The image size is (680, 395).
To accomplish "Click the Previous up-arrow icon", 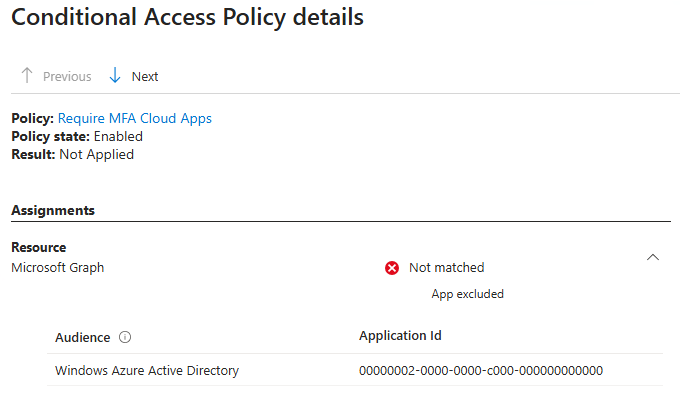I will pos(27,75).
